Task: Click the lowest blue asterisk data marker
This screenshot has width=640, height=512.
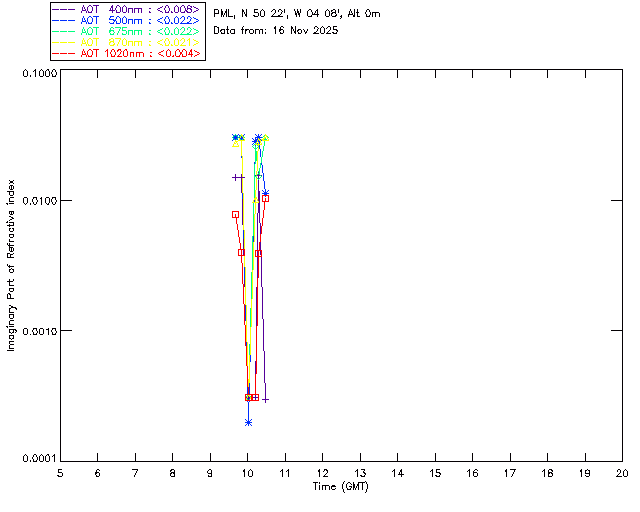Action: pos(248,422)
